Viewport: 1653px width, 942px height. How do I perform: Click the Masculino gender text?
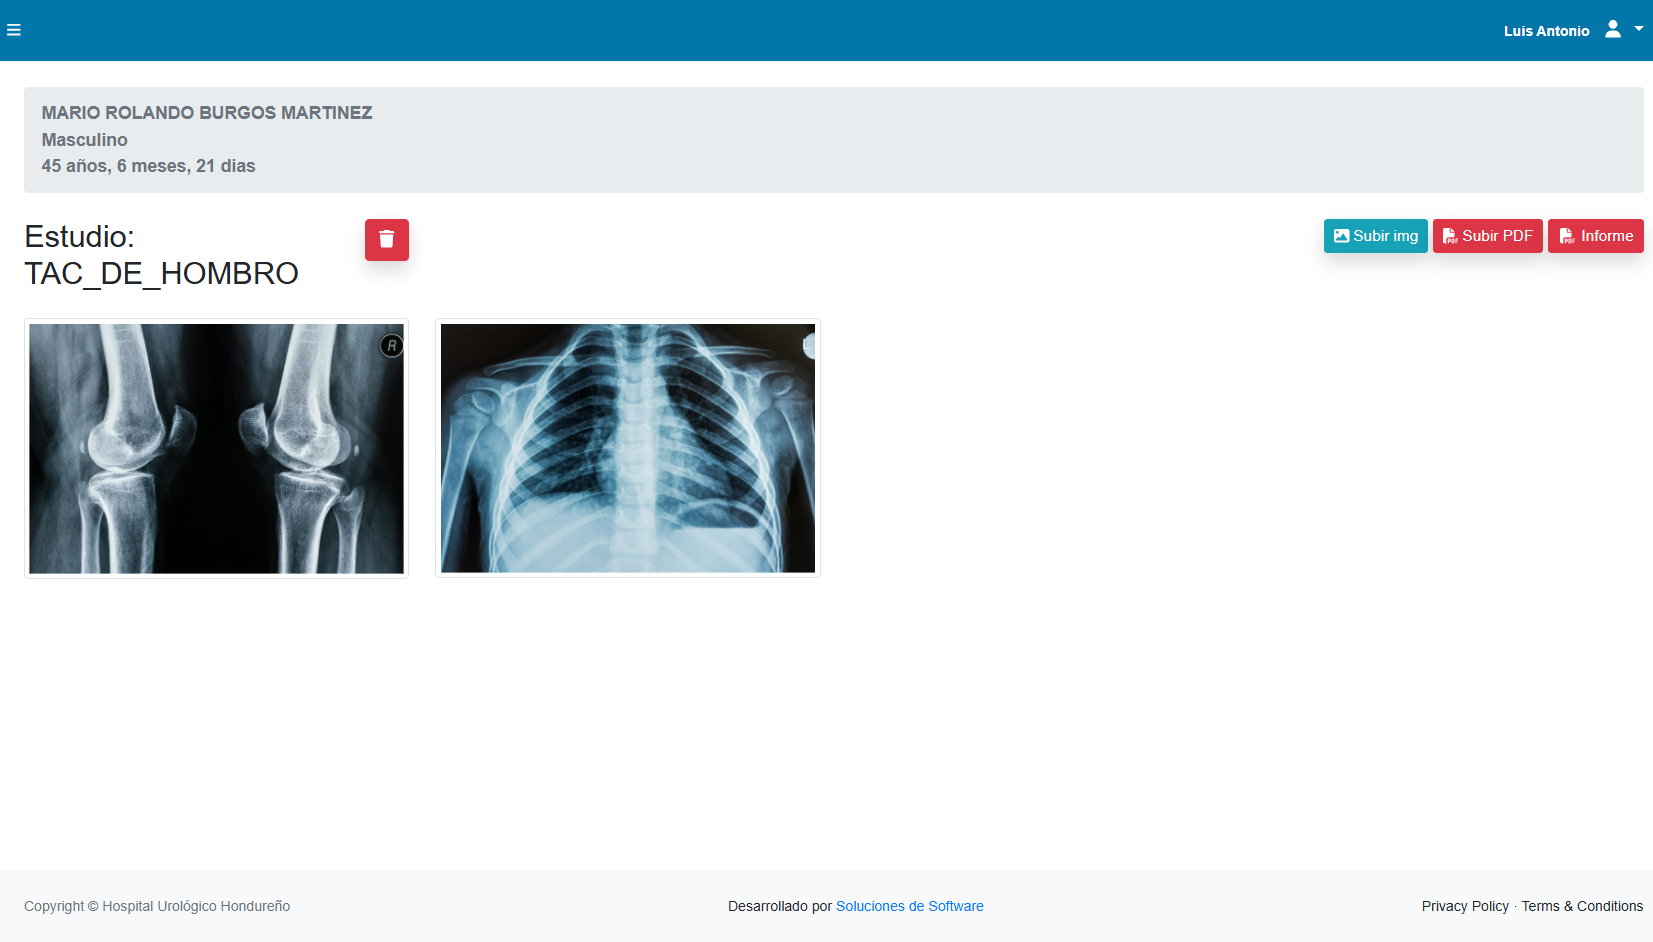click(x=85, y=140)
